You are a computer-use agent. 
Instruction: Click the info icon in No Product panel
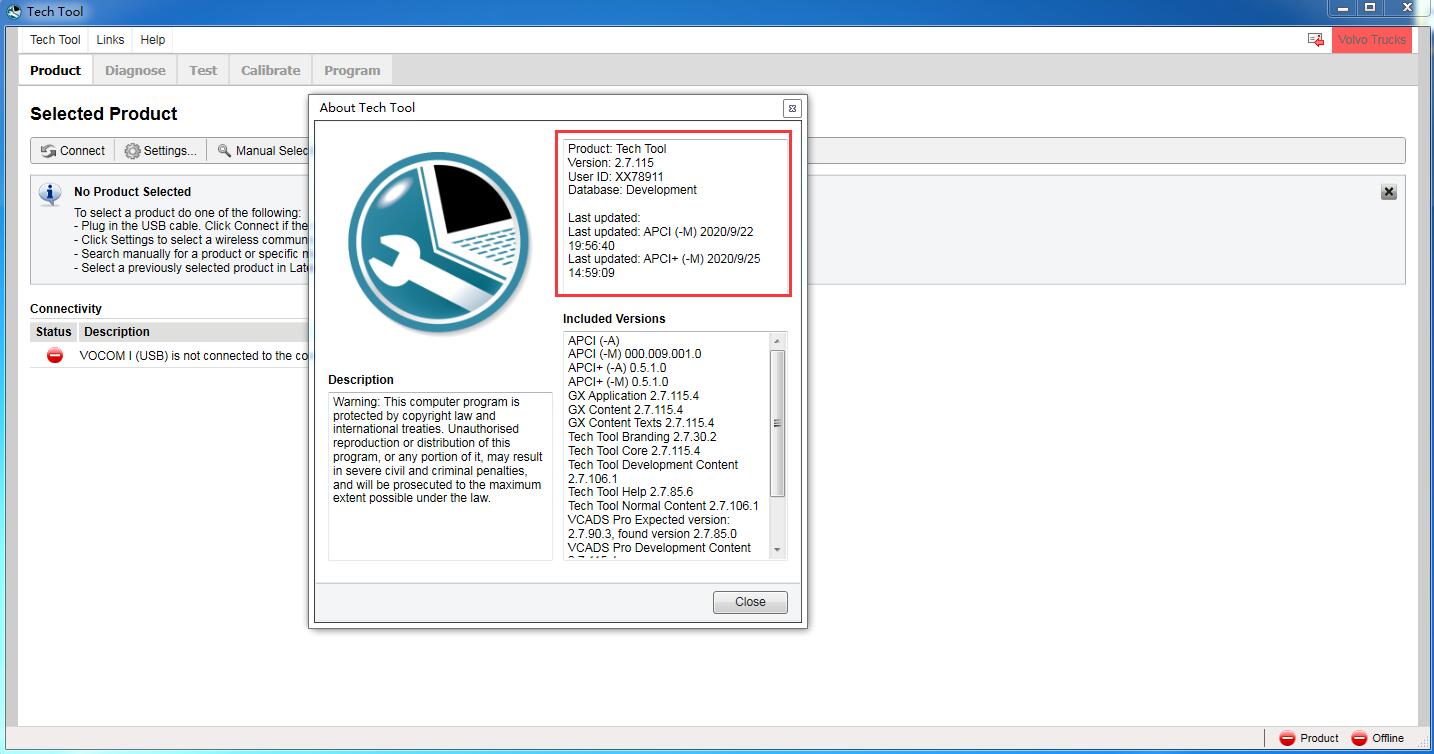(x=50, y=193)
